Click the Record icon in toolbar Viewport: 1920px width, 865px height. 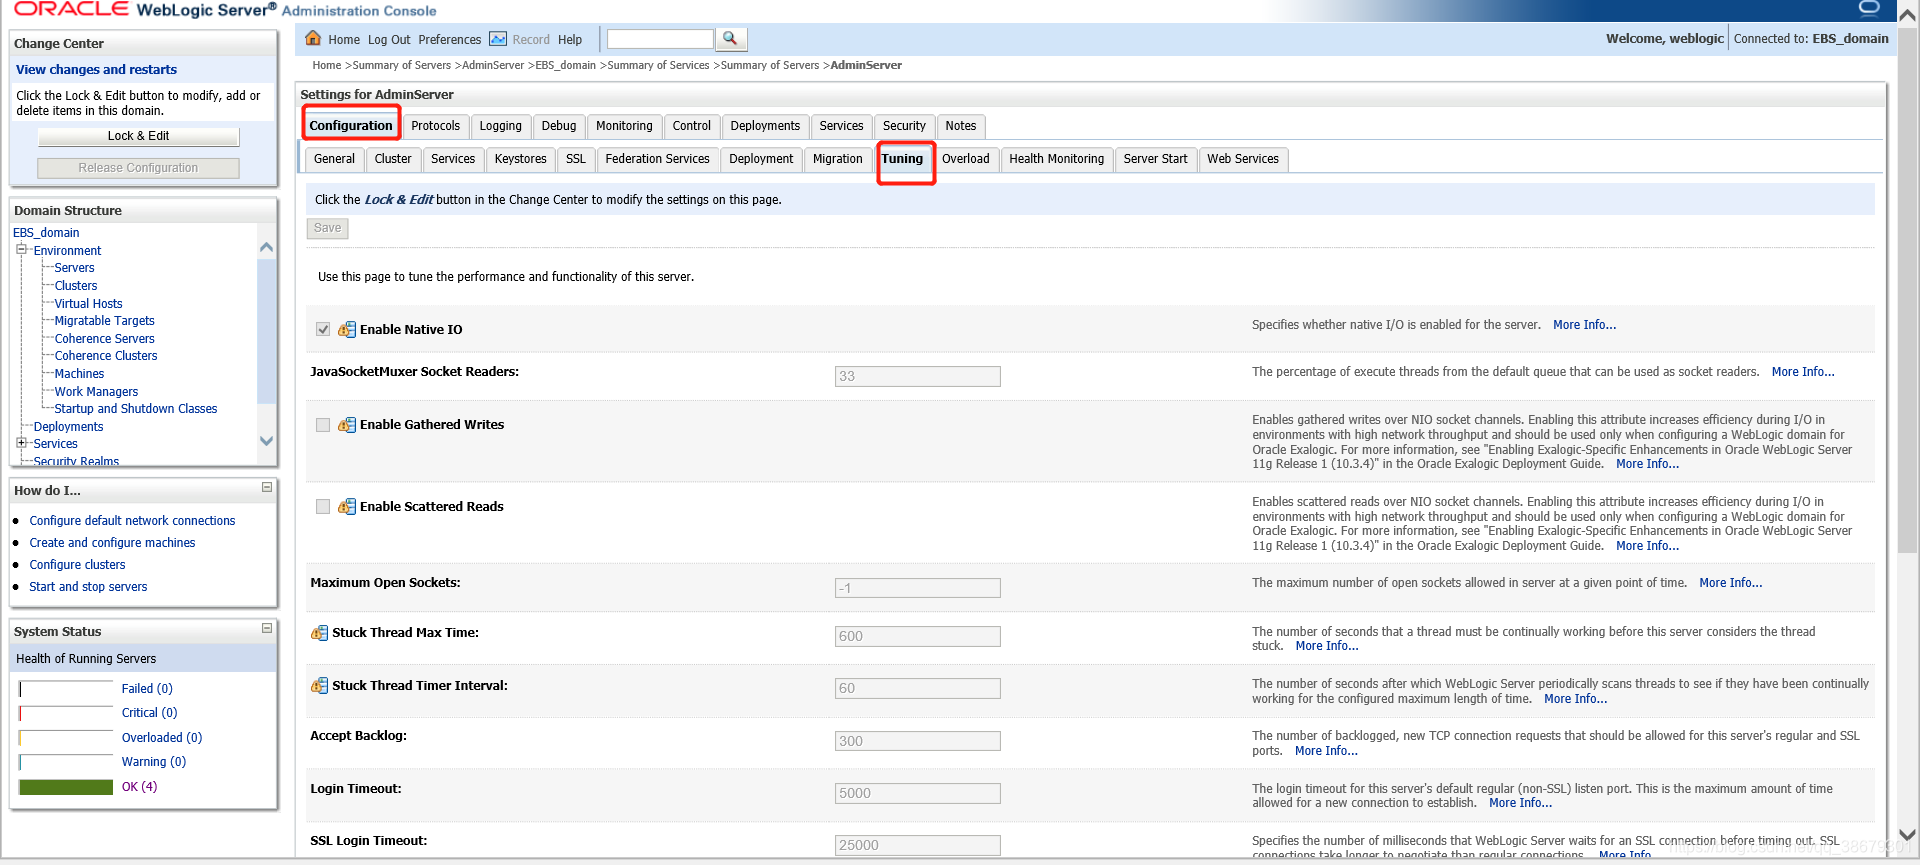click(498, 39)
